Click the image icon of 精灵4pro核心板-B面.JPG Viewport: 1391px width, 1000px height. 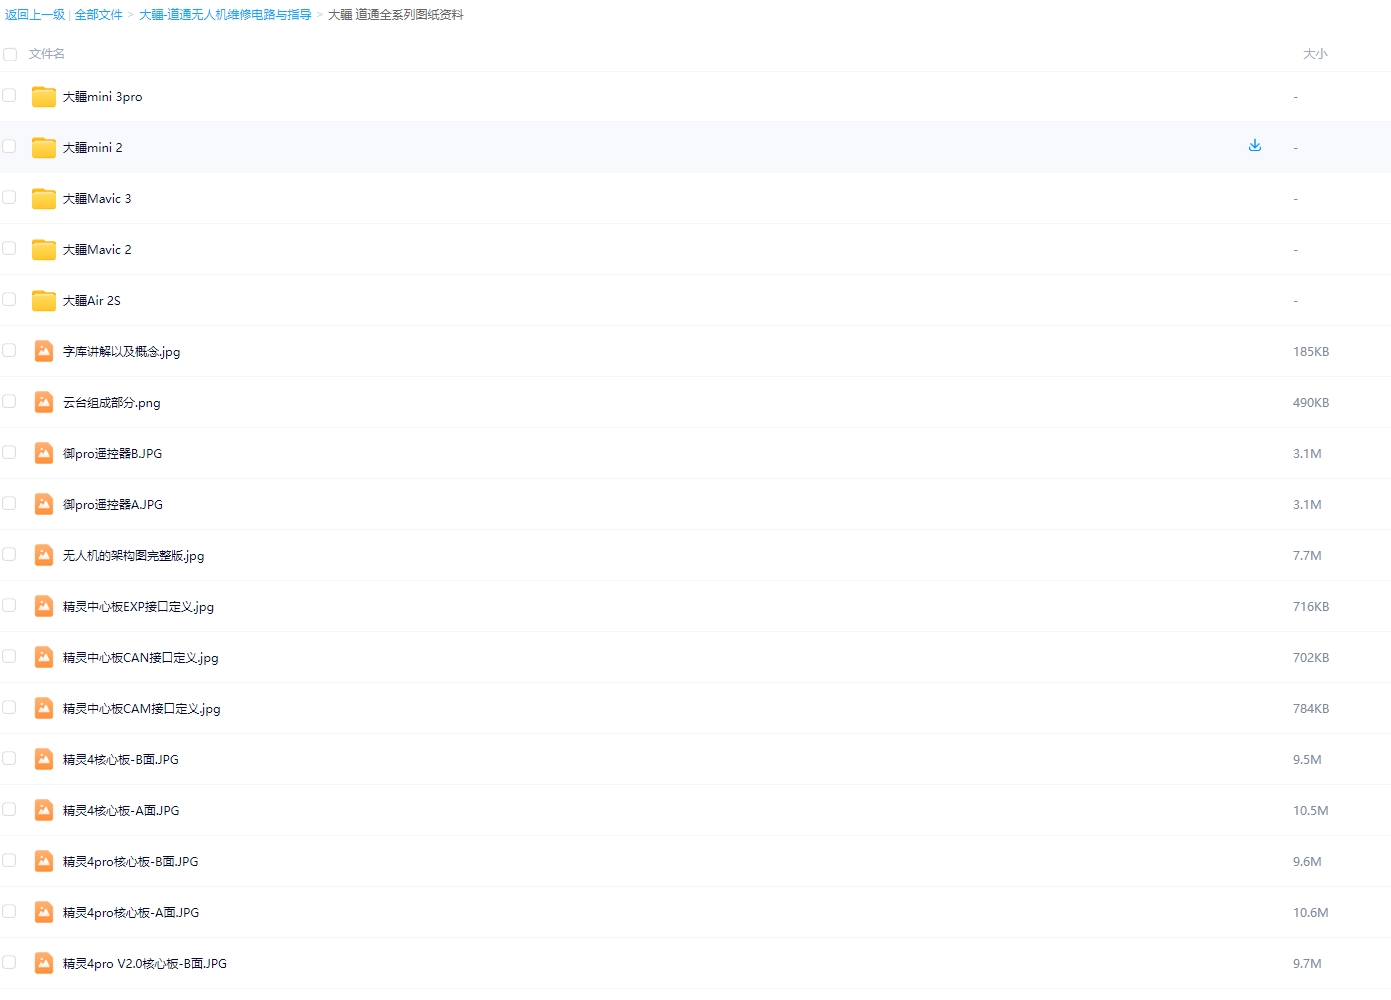(x=44, y=861)
